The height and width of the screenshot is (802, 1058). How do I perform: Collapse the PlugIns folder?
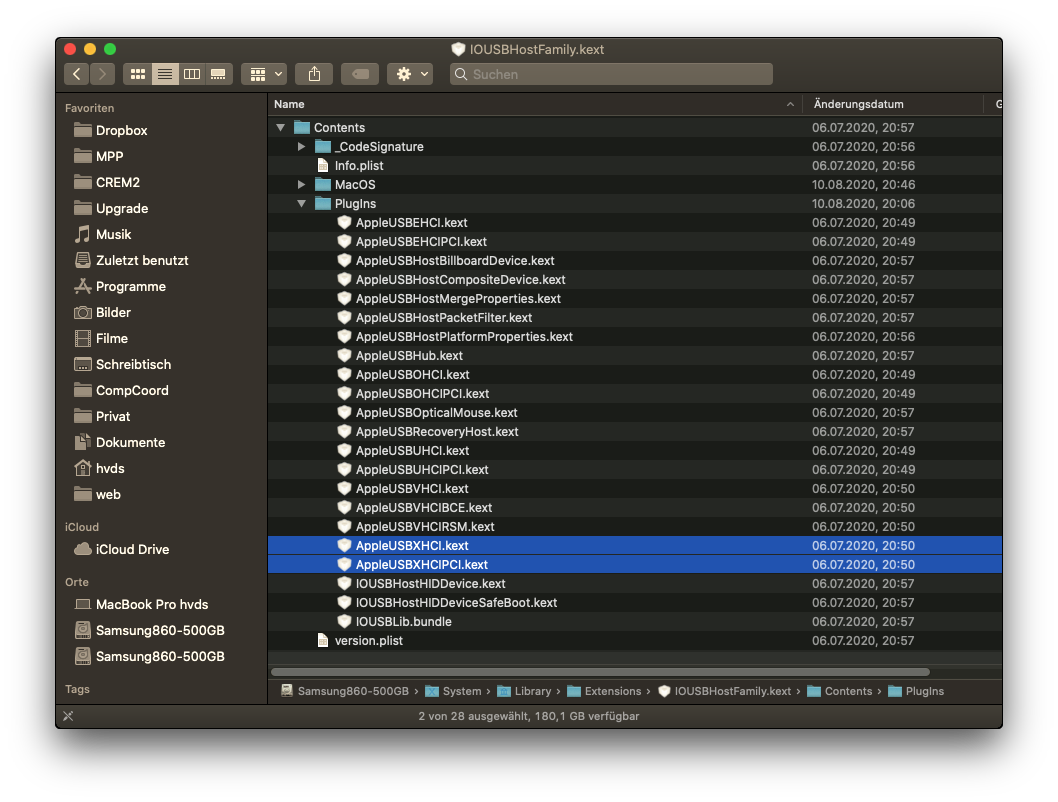pyautogui.click(x=302, y=203)
